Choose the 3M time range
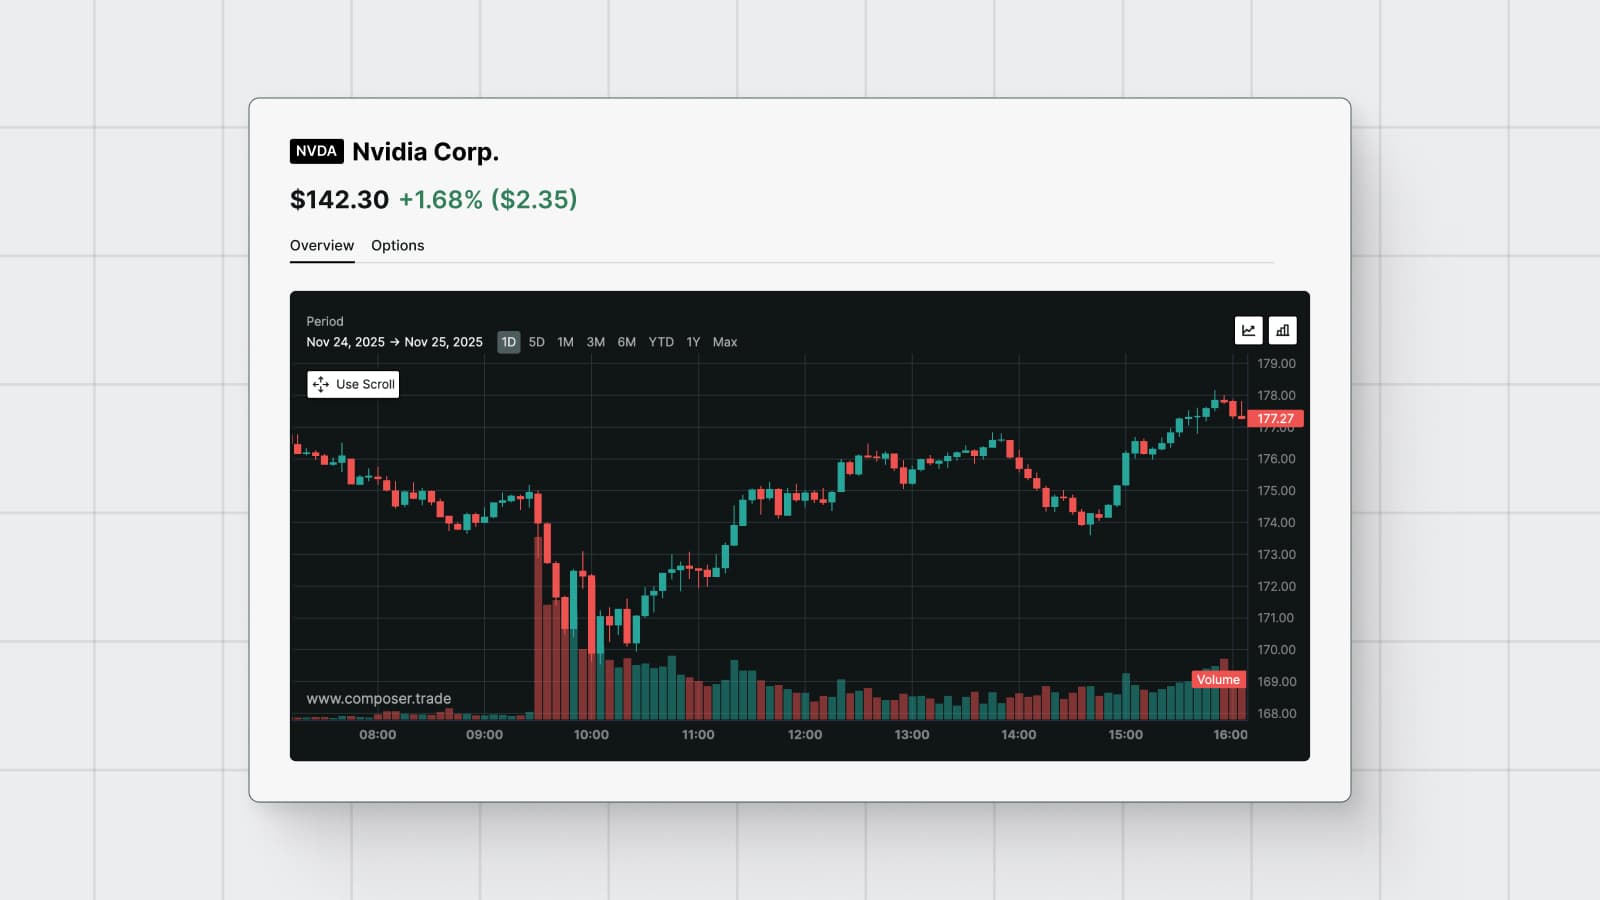The image size is (1600, 900). tap(596, 342)
